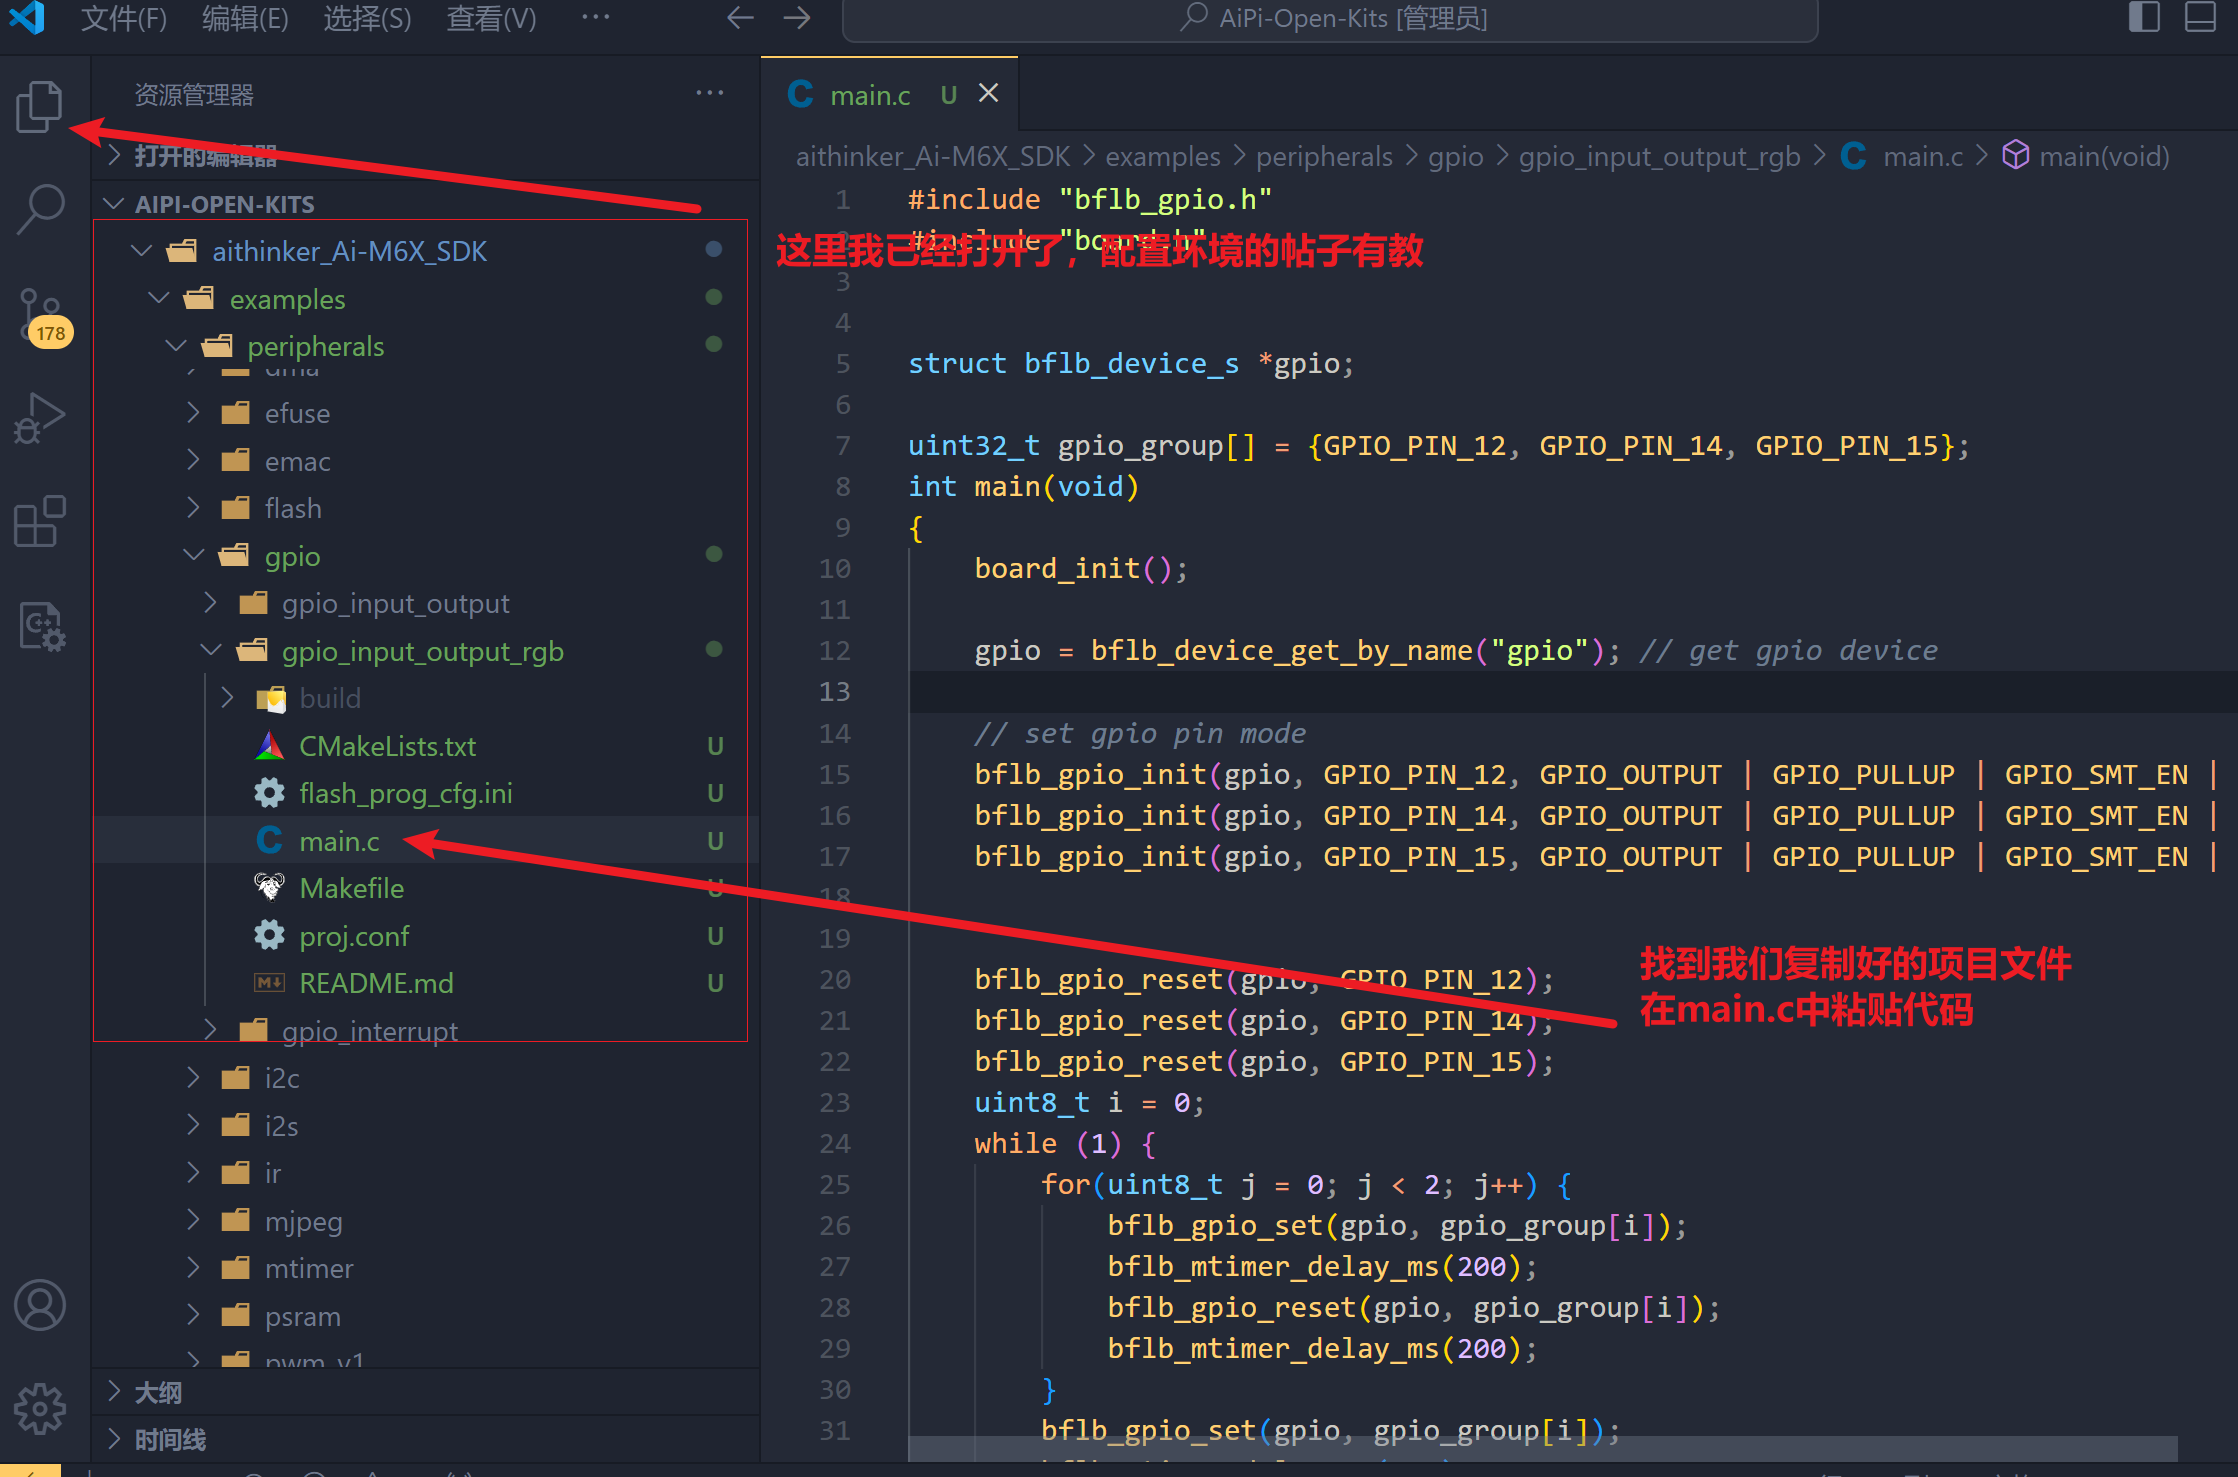Expand the emac folder
The width and height of the screenshot is (2238, 1477).
426,461
